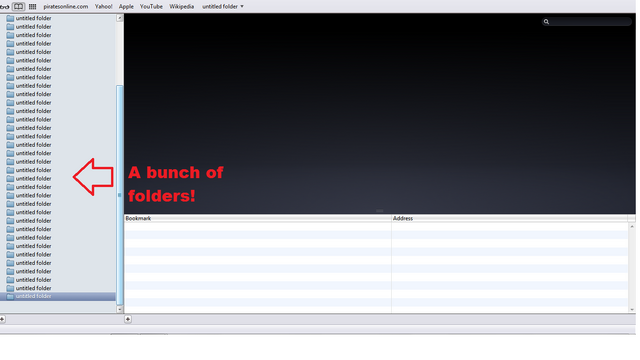Open the Yahoo! bookmark
This screenshot has width=640, height=360.
point(103,7)
